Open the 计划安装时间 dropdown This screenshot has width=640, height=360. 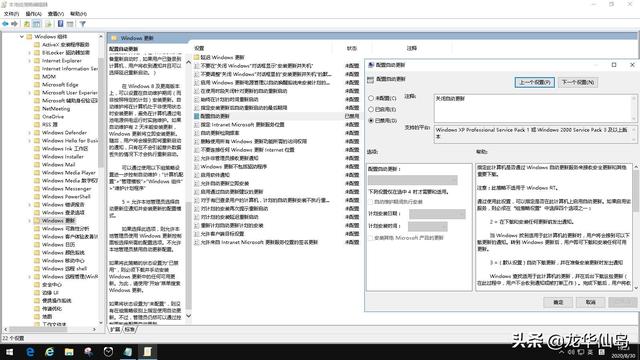(427, 226)
